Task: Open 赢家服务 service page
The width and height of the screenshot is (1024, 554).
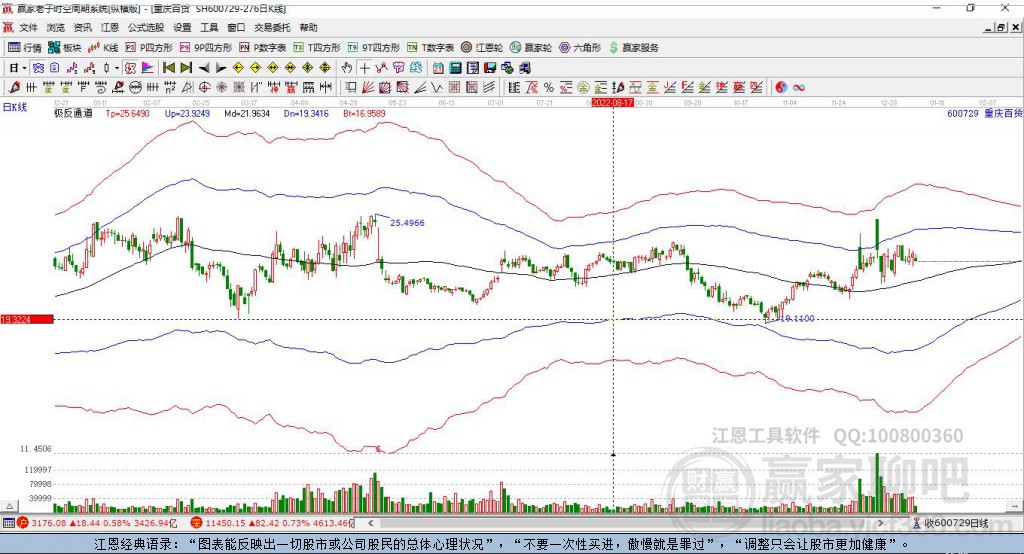Action: pyautogui.click(x=633, y=48)
